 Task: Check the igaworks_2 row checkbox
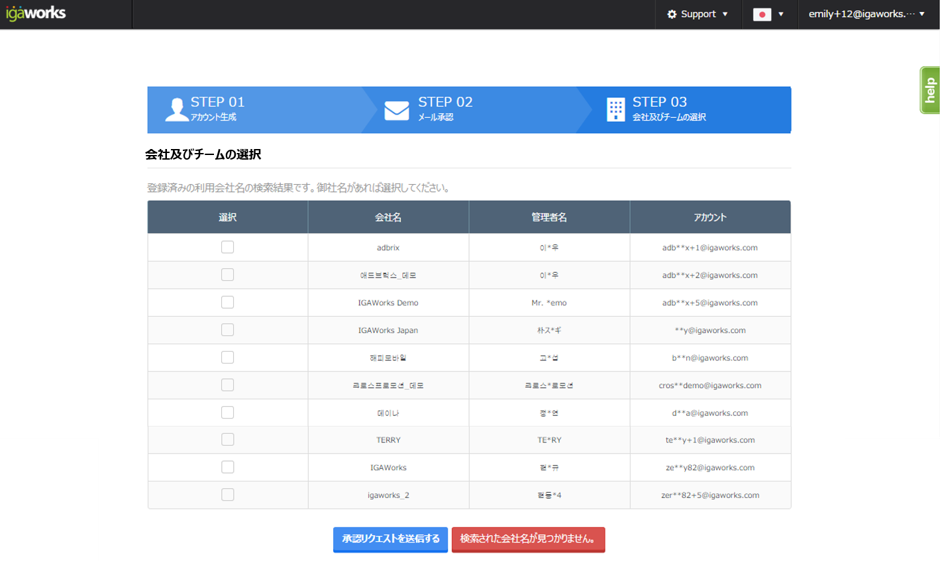[x=227, y=494]
